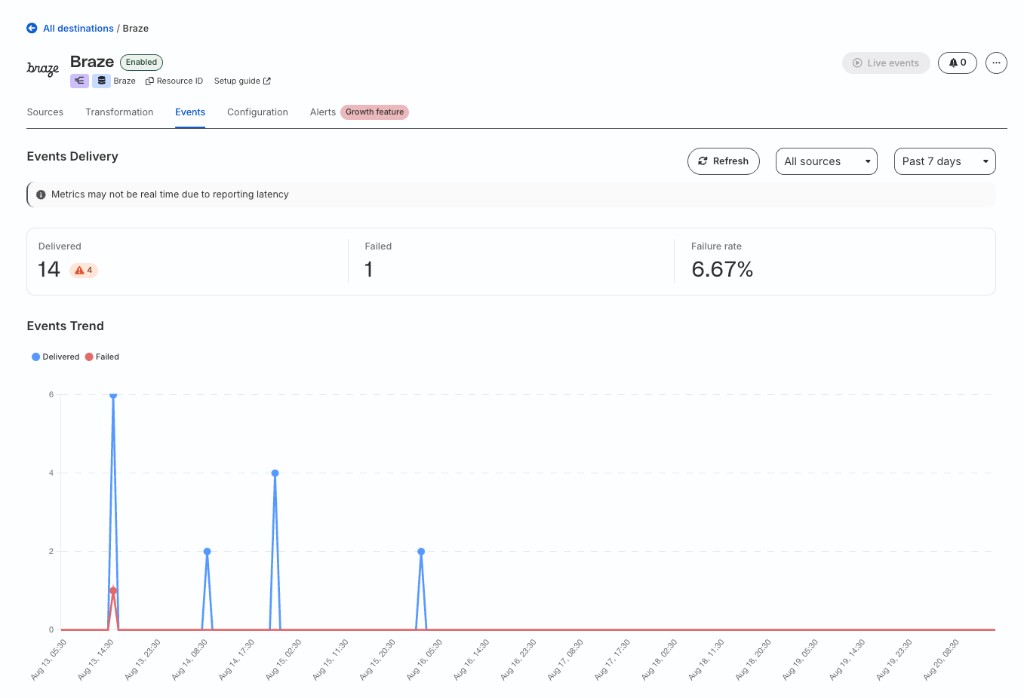Refresh the events delivery metrics

click(x=723, y=161)
